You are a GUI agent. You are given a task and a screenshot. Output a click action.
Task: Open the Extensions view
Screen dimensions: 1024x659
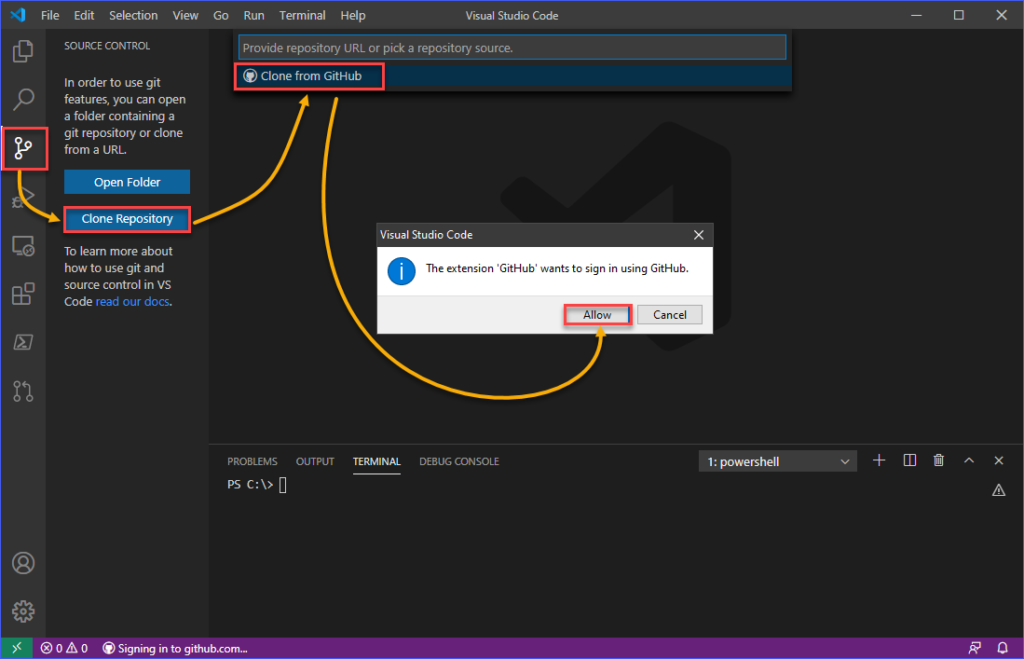click(x=23, y=294)
